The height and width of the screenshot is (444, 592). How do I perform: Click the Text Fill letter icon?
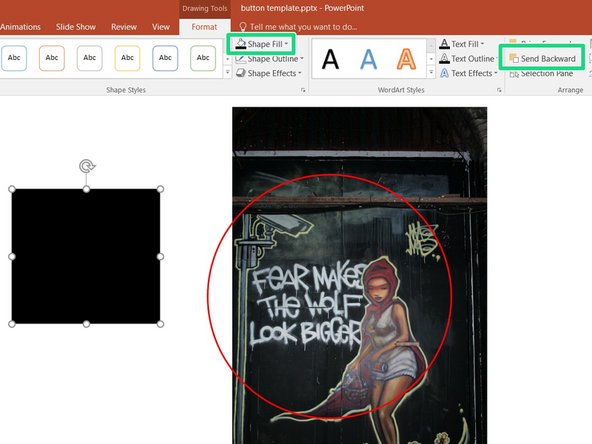tap(444, 44)
